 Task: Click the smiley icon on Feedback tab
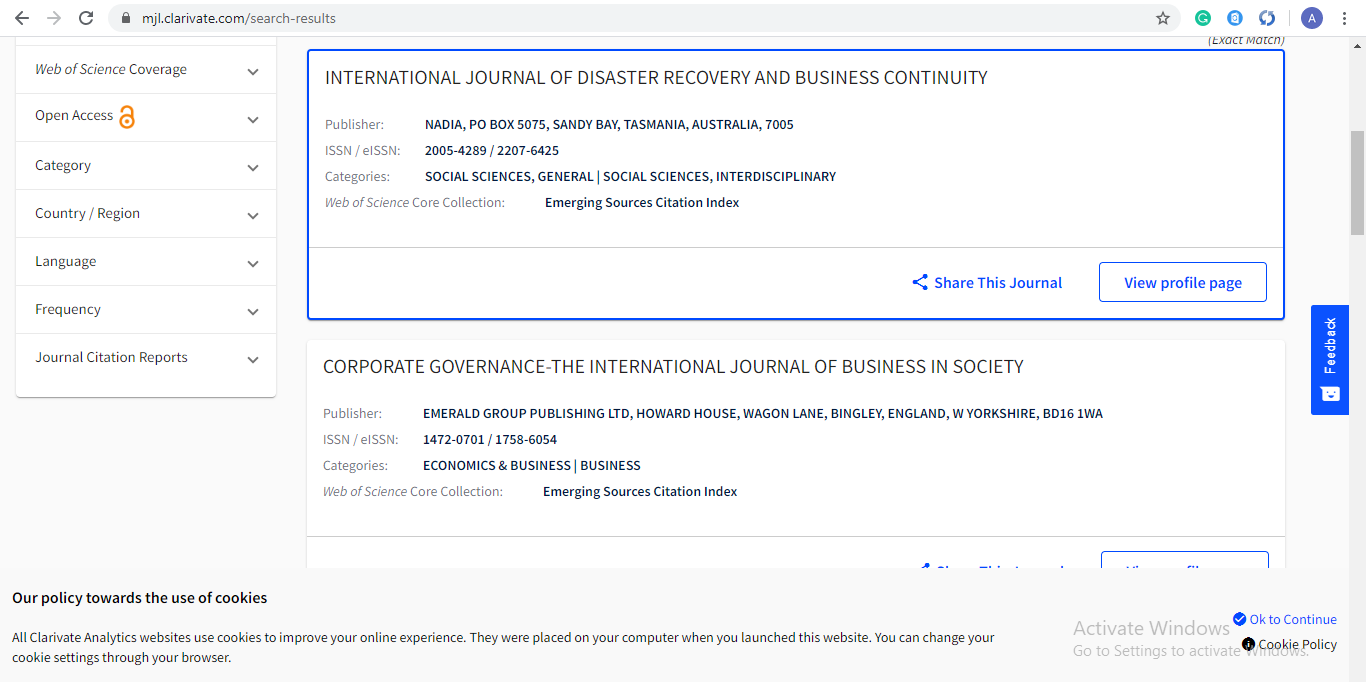(1330, 394)
